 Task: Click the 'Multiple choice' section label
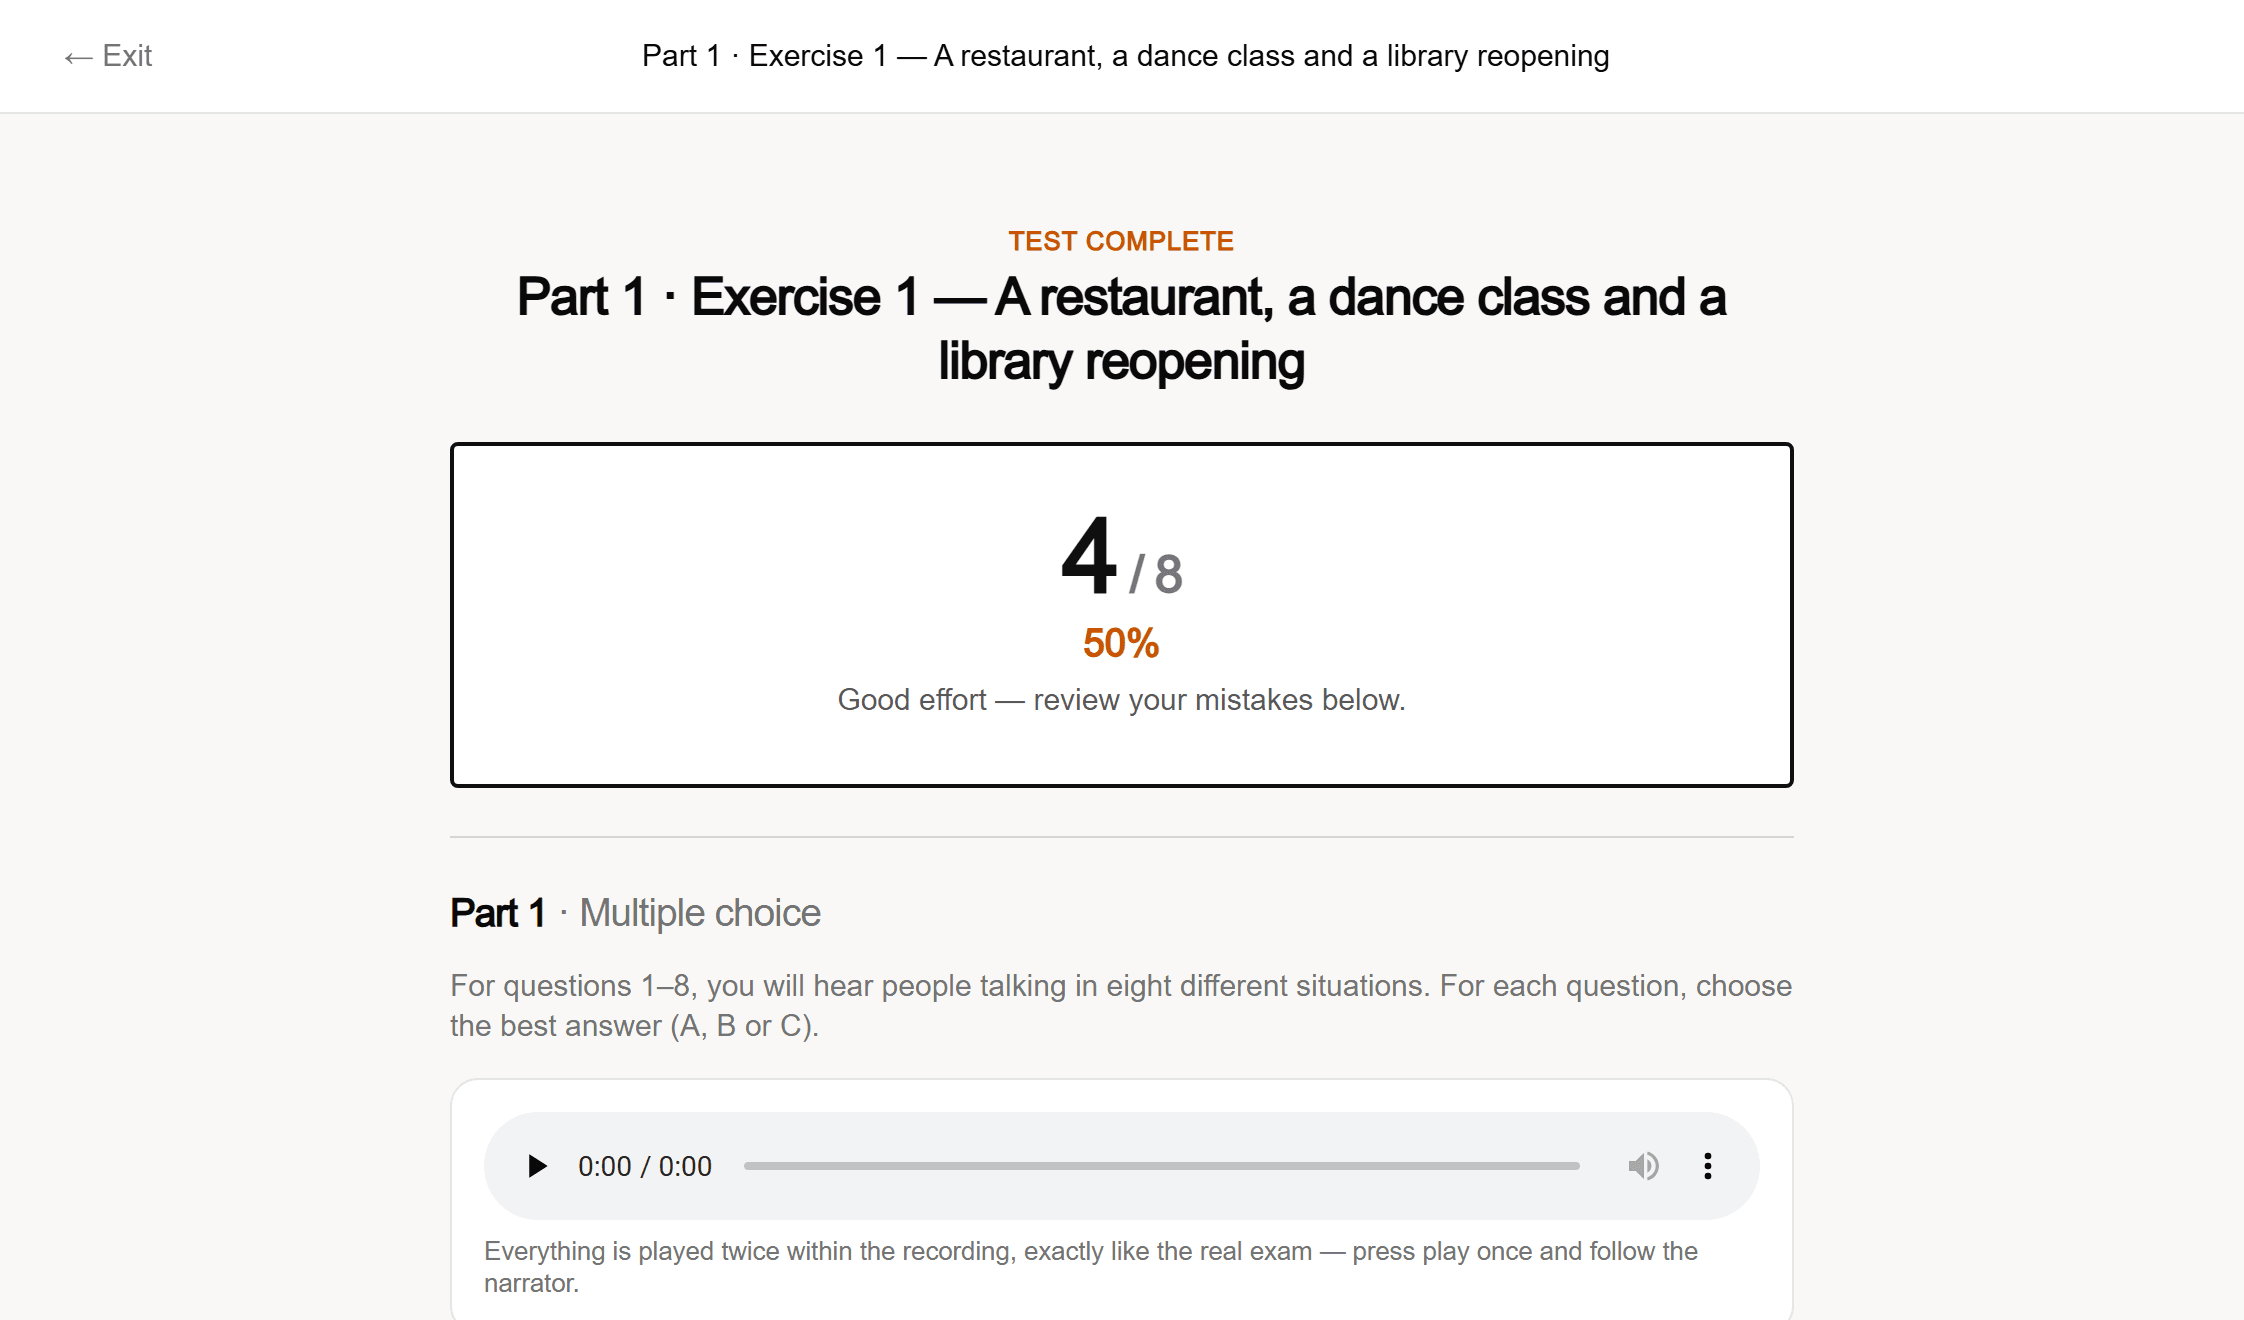point(700,913)
